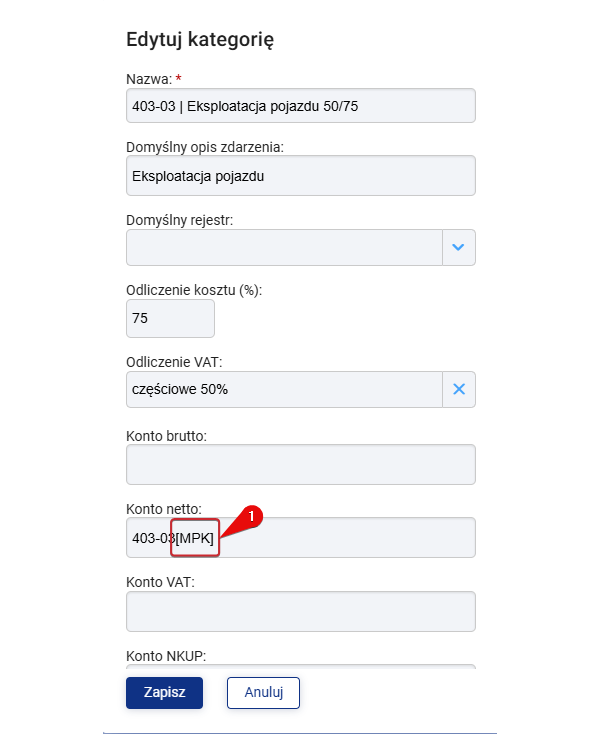Click the red numbered callout marker 1

tap(251, 516)
